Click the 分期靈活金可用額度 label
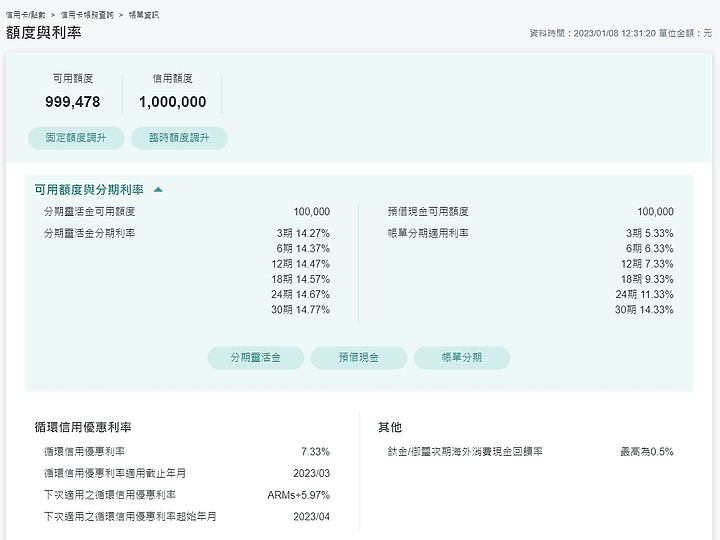 [x=90, y=212]
